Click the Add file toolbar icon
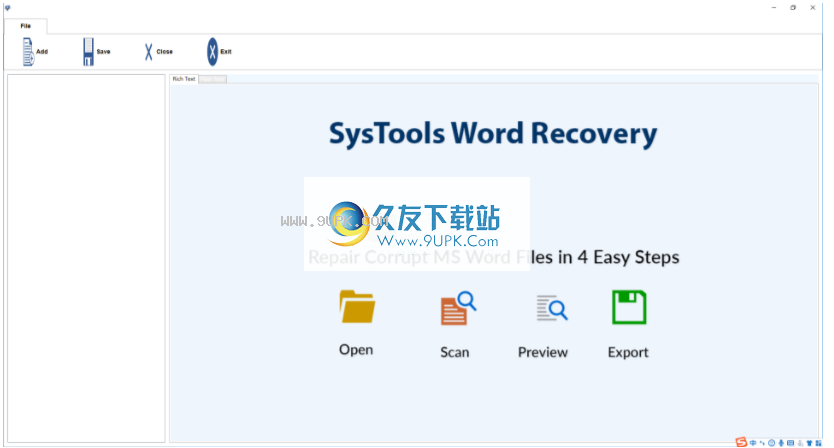The height and width of the screenshot is (448, 834). pos(28,52)
